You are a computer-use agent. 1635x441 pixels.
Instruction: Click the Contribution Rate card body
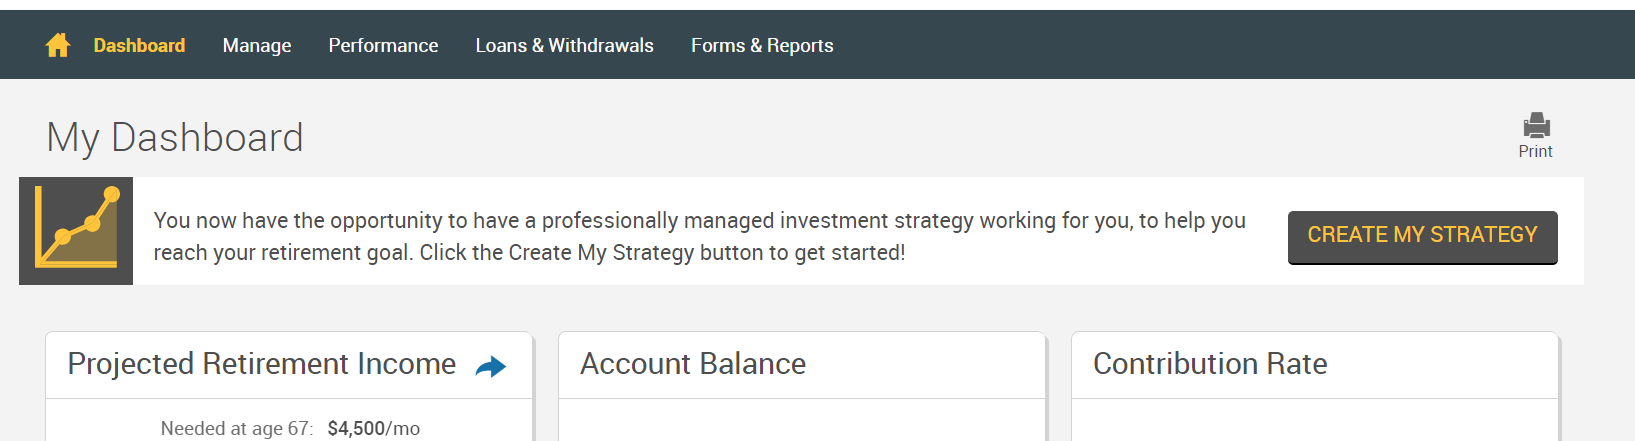click(x=1315, y=420)
